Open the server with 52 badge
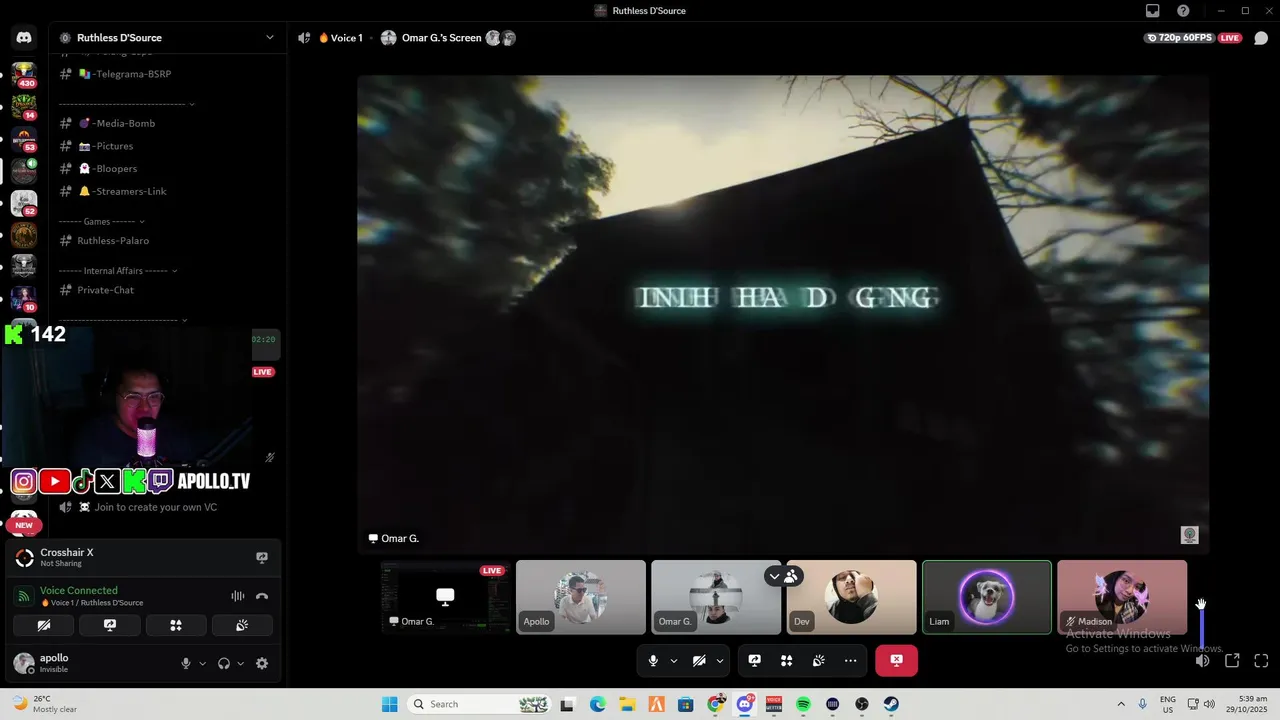This screenshot has width=1280, height=720. (x=24, y=203)
